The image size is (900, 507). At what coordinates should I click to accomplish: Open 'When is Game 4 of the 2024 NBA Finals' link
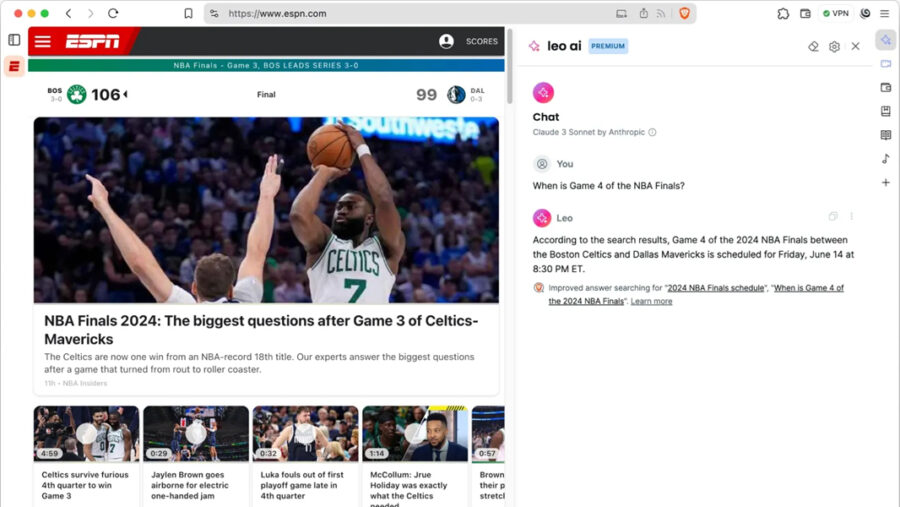pyautogui.click(x=696, y=295)
